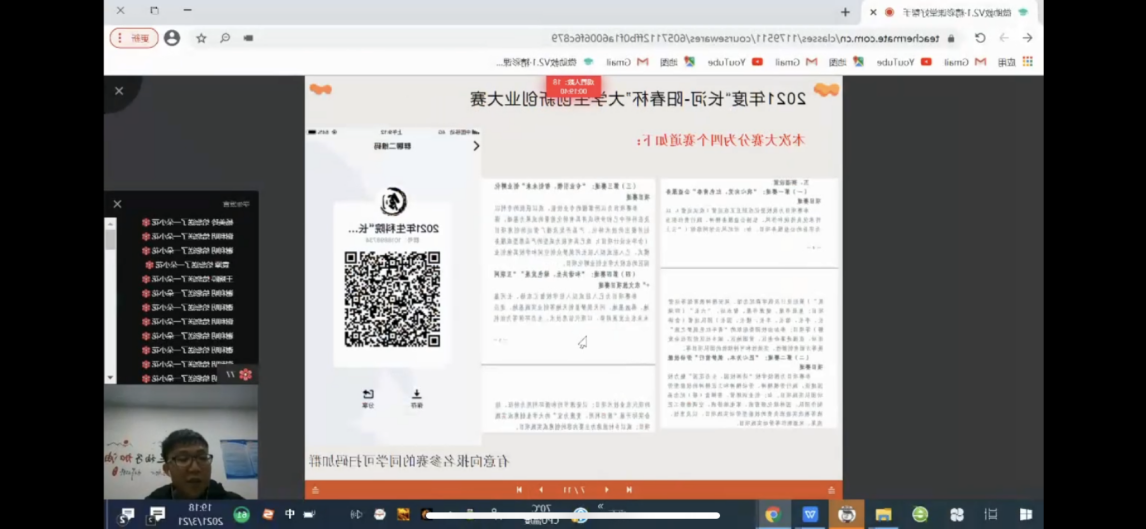Screen dimensions: 1146x529
Task: Open the green 360 browser taskbar icon
Action: 920,514
